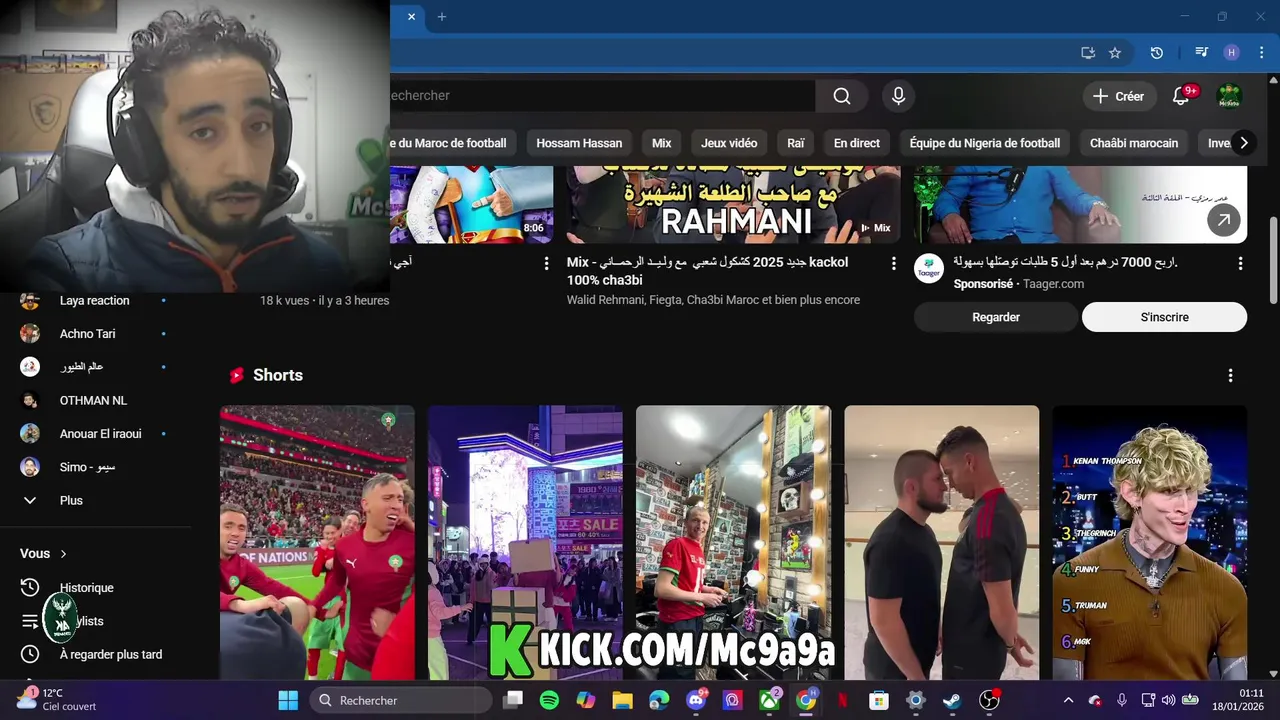Open OTHMAN NL subscription channel

[94, 400]
